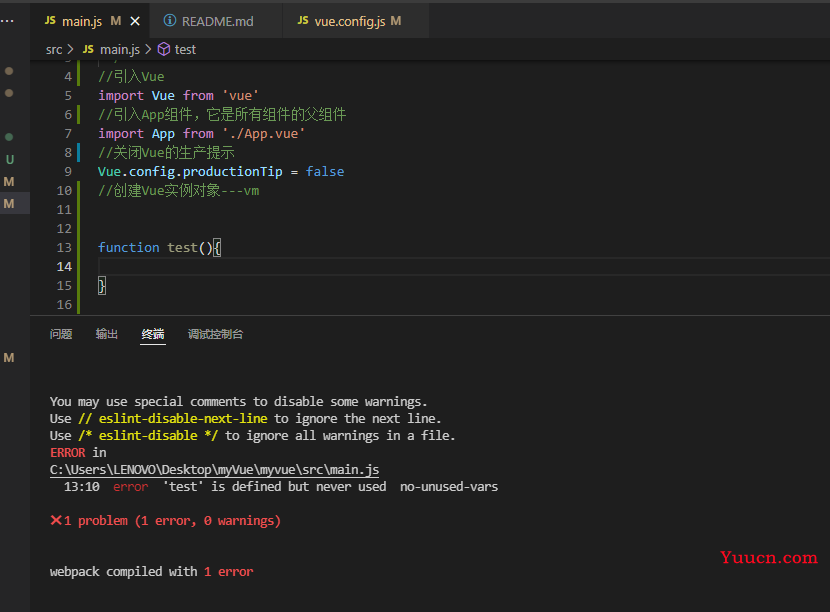This screenshot has width=830, height=612.
Task: Click main.js in the breadcrumb
Action: tap(120, 50)
